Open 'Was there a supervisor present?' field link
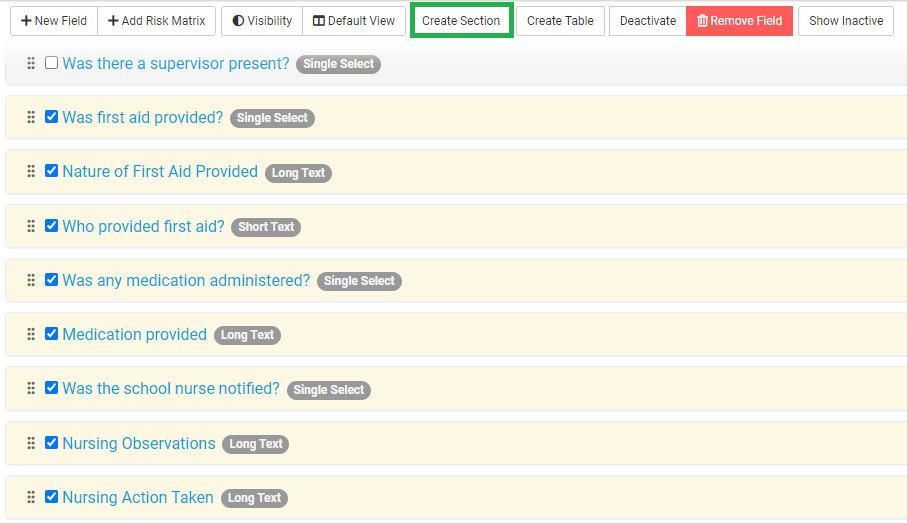The height and width of the screenshot is (523, 907). (176, 64)
